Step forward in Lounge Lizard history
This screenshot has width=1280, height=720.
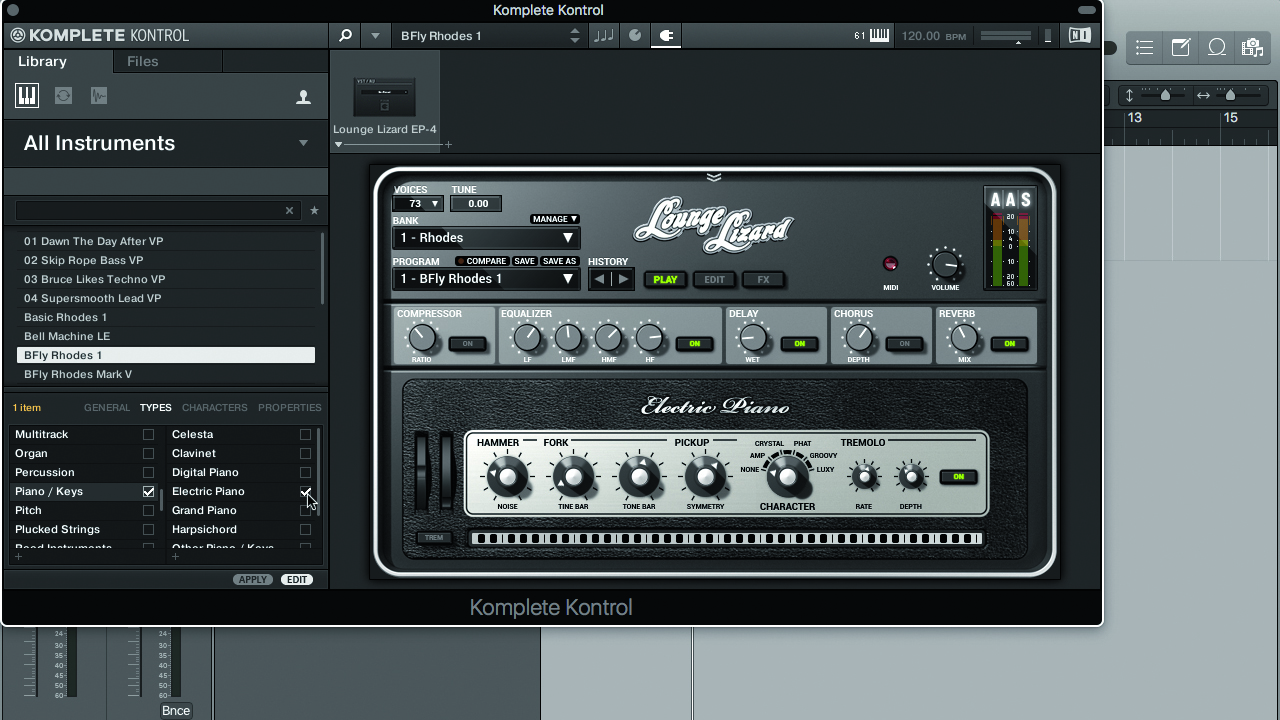[x=622, y=279]
